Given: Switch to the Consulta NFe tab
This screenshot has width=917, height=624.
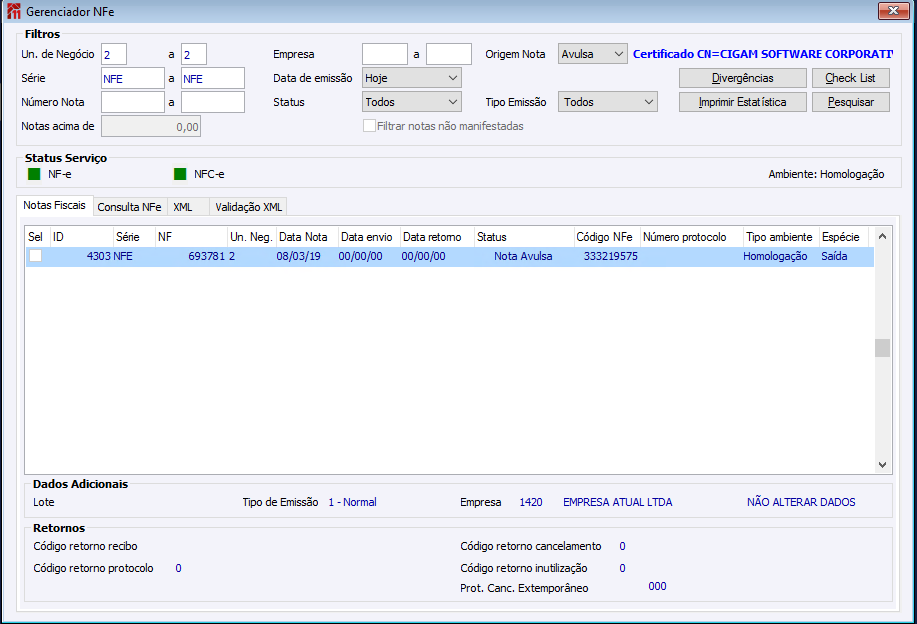Looking at the screenshot, I should tap(129, 207).
